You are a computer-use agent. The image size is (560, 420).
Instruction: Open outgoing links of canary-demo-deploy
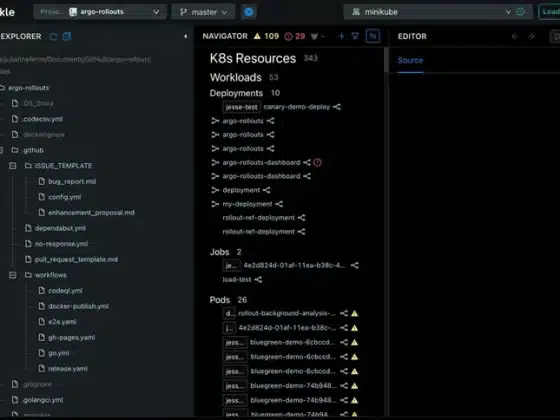[337, 107]
